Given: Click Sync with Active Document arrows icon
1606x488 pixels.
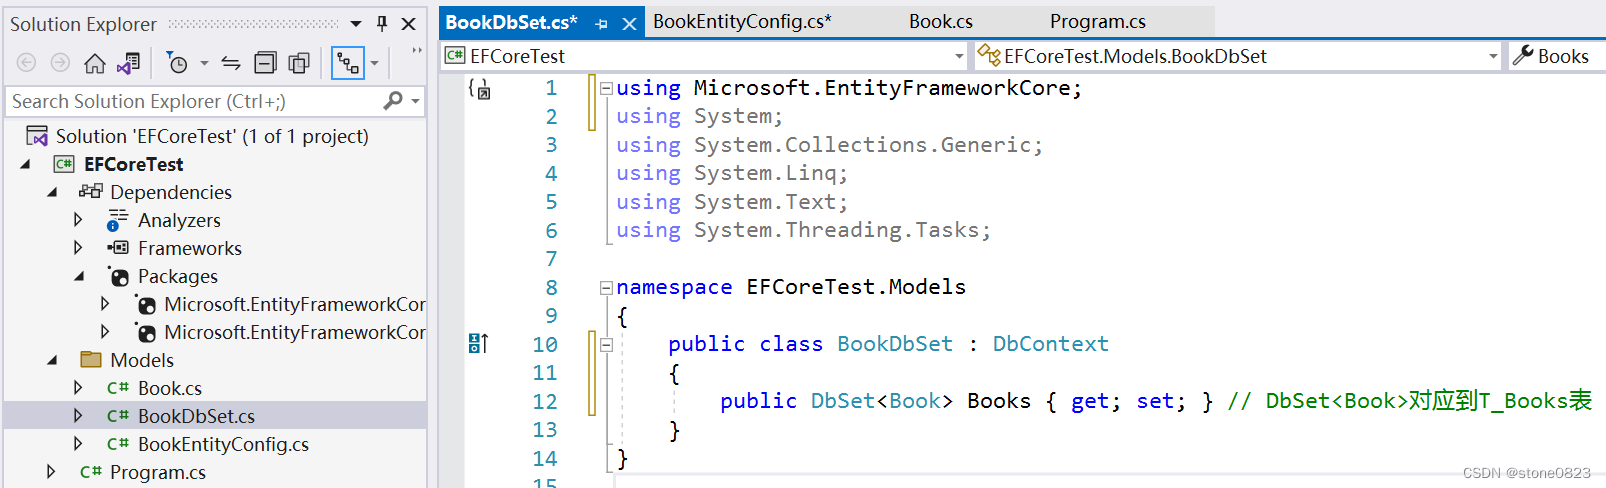Looking at the screenshot, I should click(x=231, y=64).
